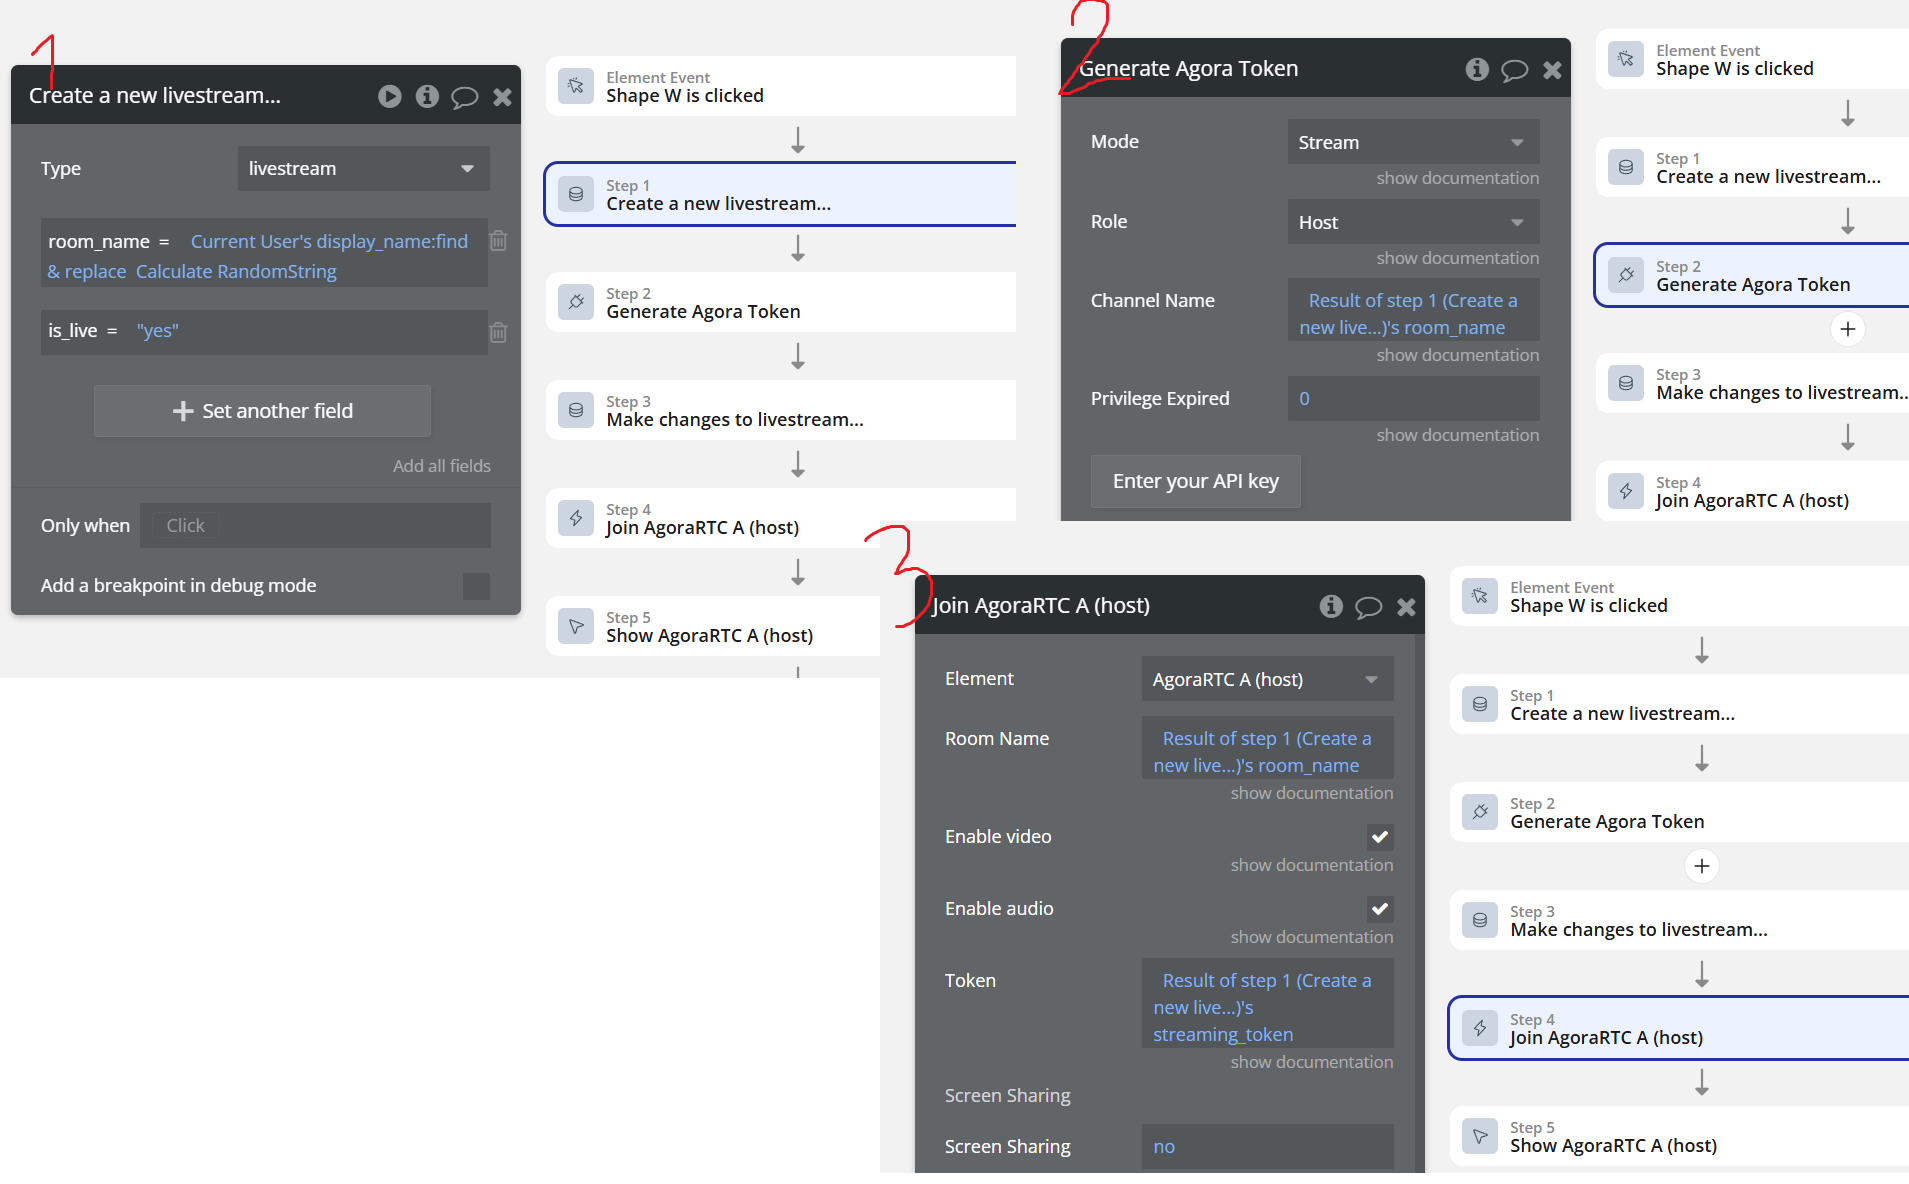Delete the is_live field with trash icon

click(x=498, y=332)
